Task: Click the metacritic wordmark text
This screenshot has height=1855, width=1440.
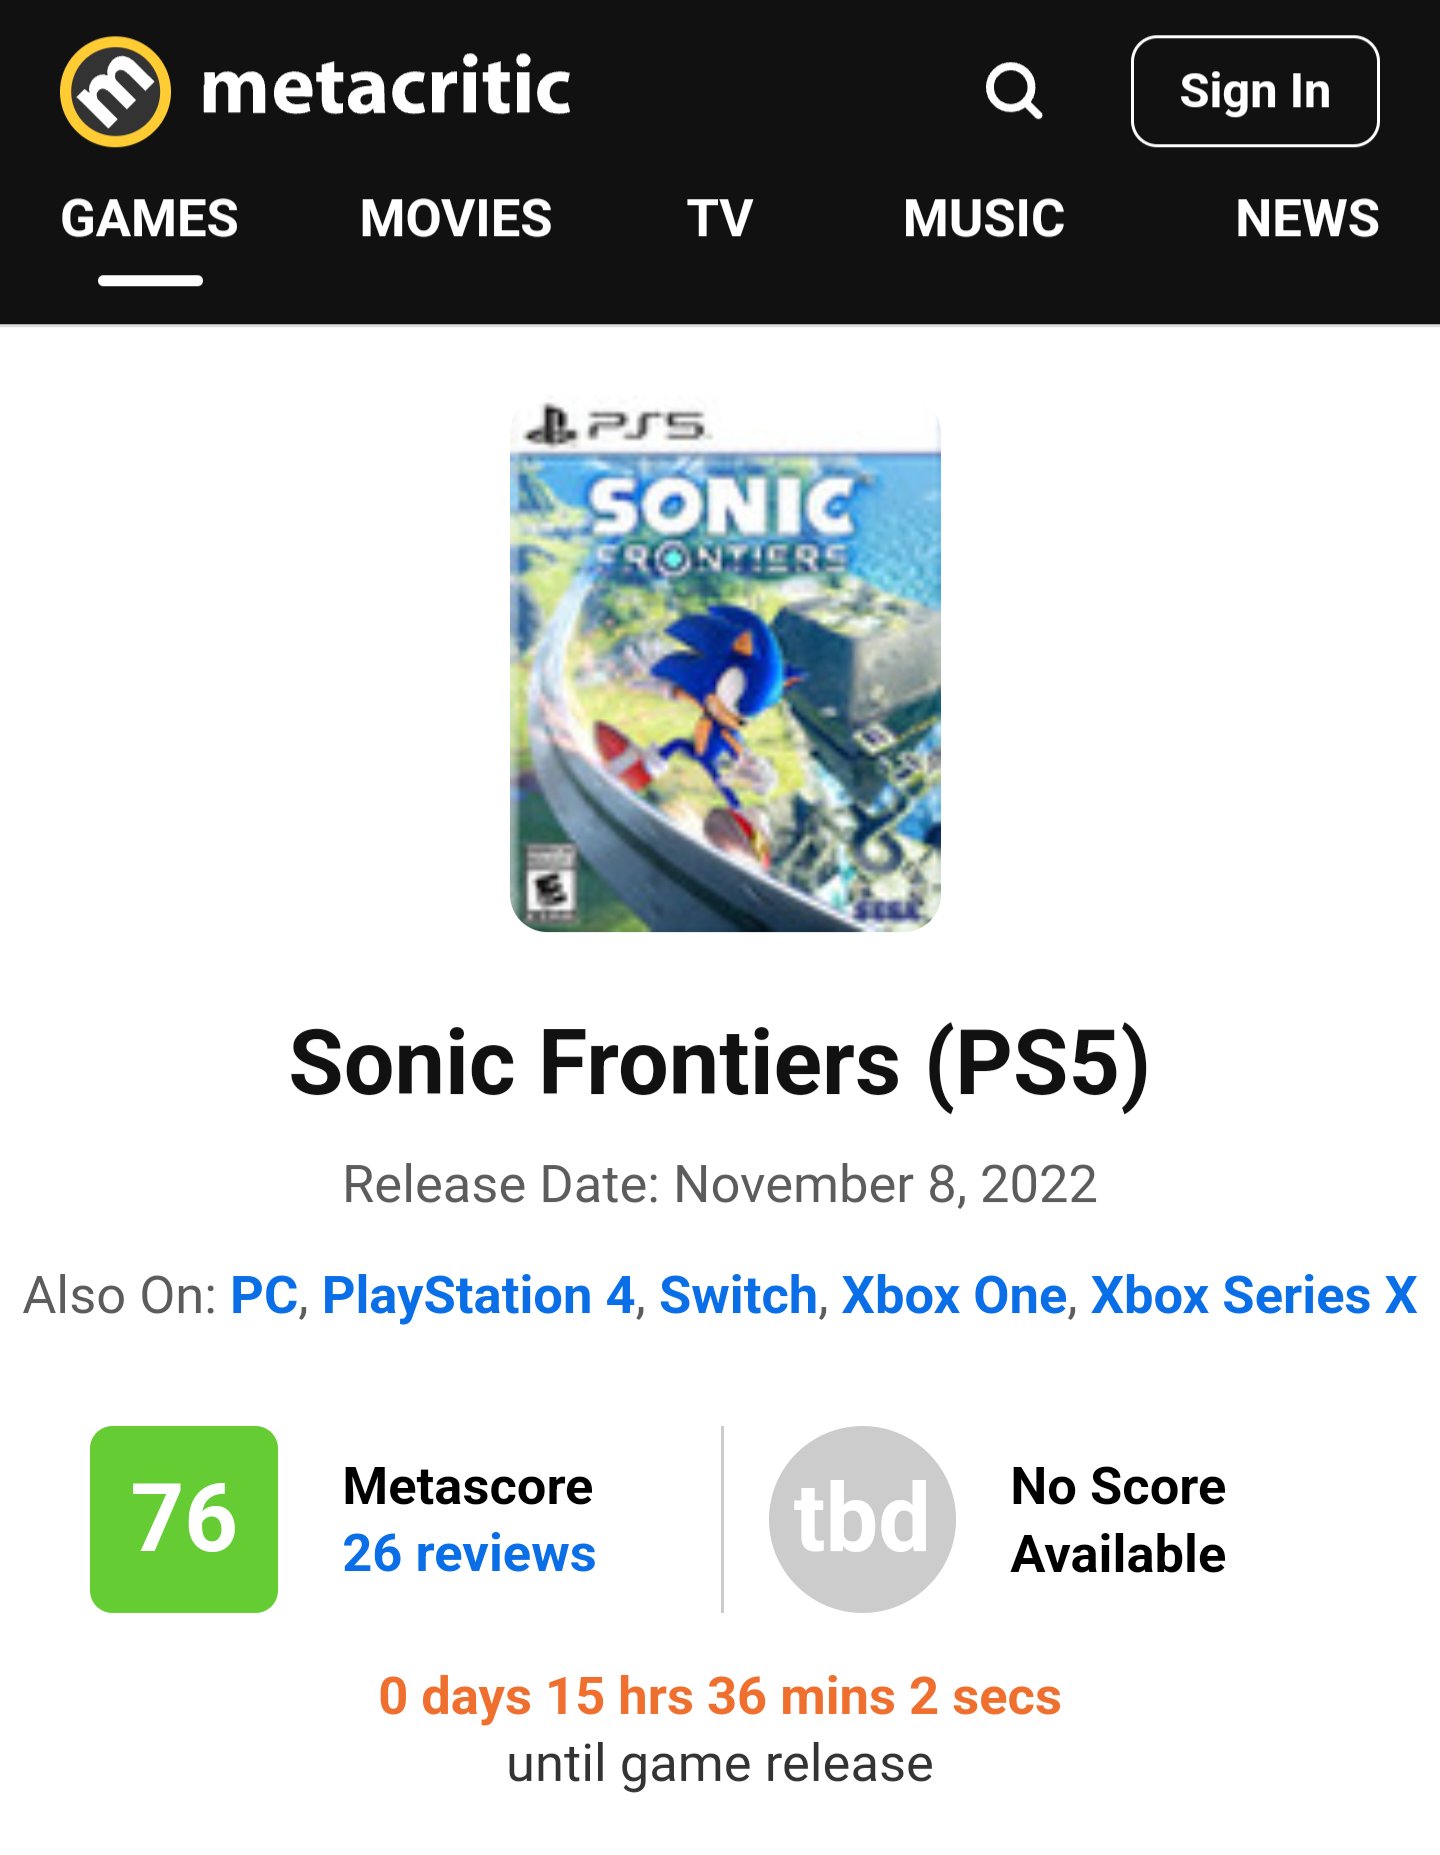Action: [x=386, y=87]
